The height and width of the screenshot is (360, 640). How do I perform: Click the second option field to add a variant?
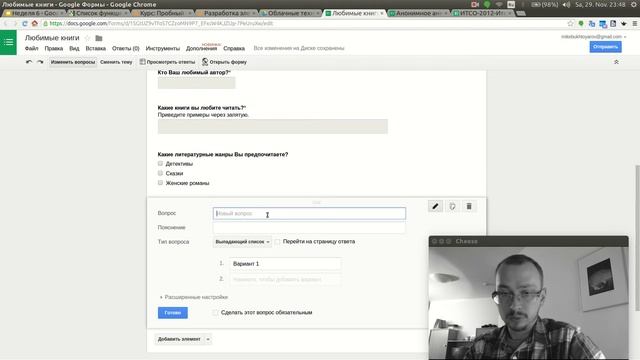point(285,279)
